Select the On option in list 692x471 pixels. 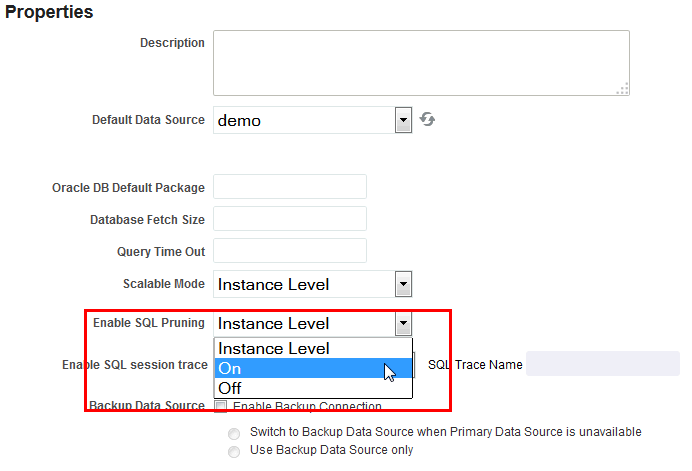coord(313,368)
